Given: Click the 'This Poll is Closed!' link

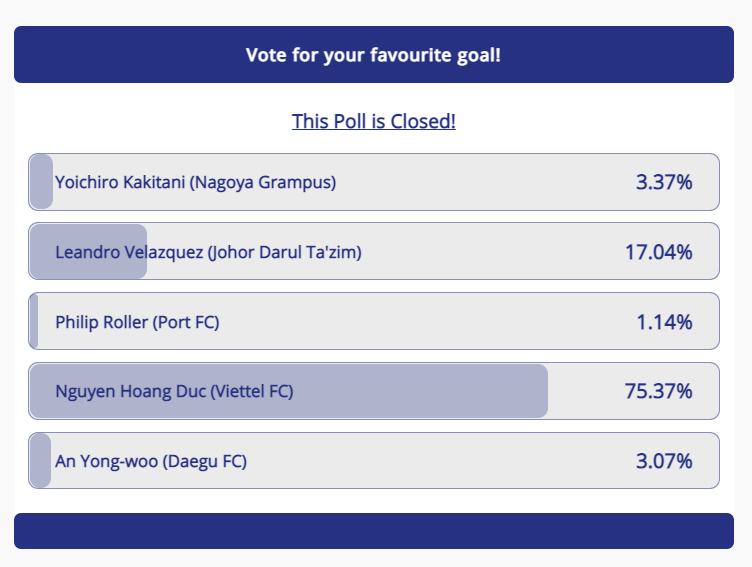Looking at the screenshot, I should [374, 121].
